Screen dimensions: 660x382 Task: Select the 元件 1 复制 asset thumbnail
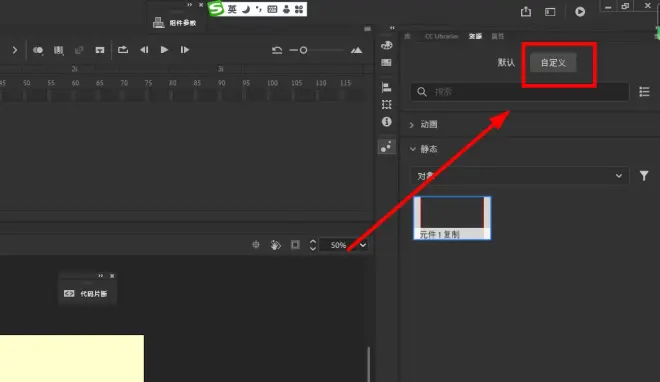[452, 218]
